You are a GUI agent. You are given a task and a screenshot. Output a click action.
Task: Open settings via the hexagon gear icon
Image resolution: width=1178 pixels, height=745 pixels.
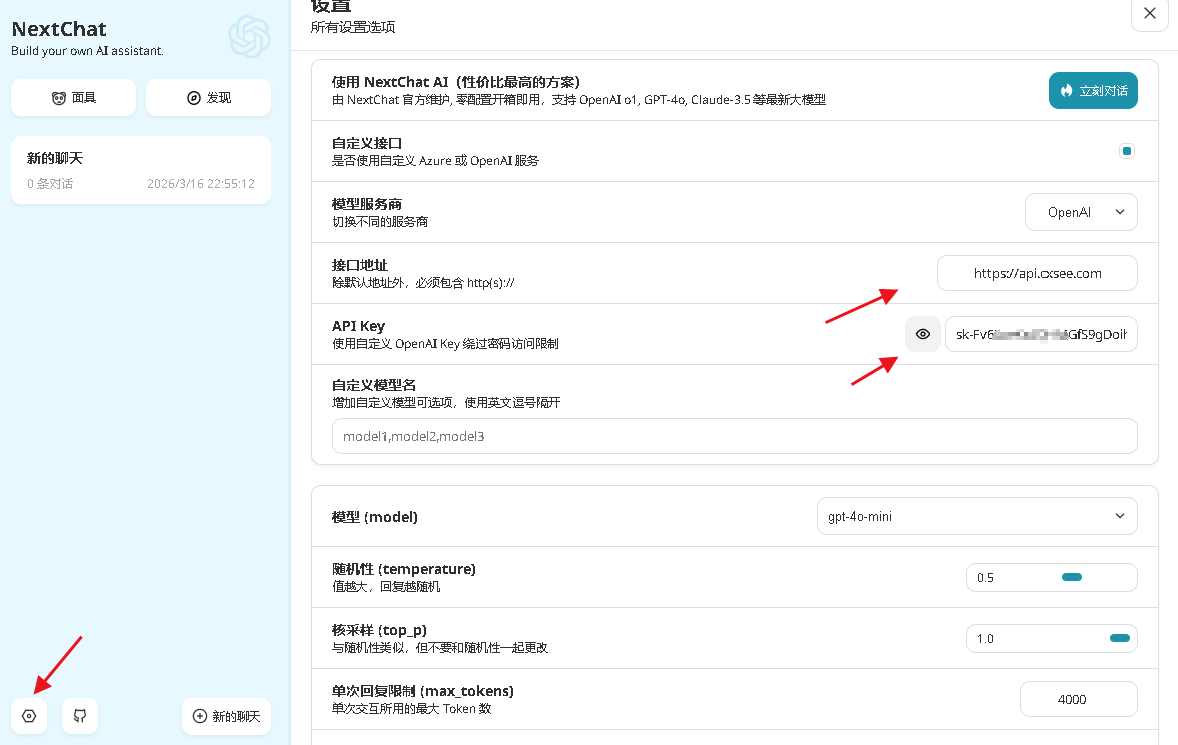click(x=29, y=716)
